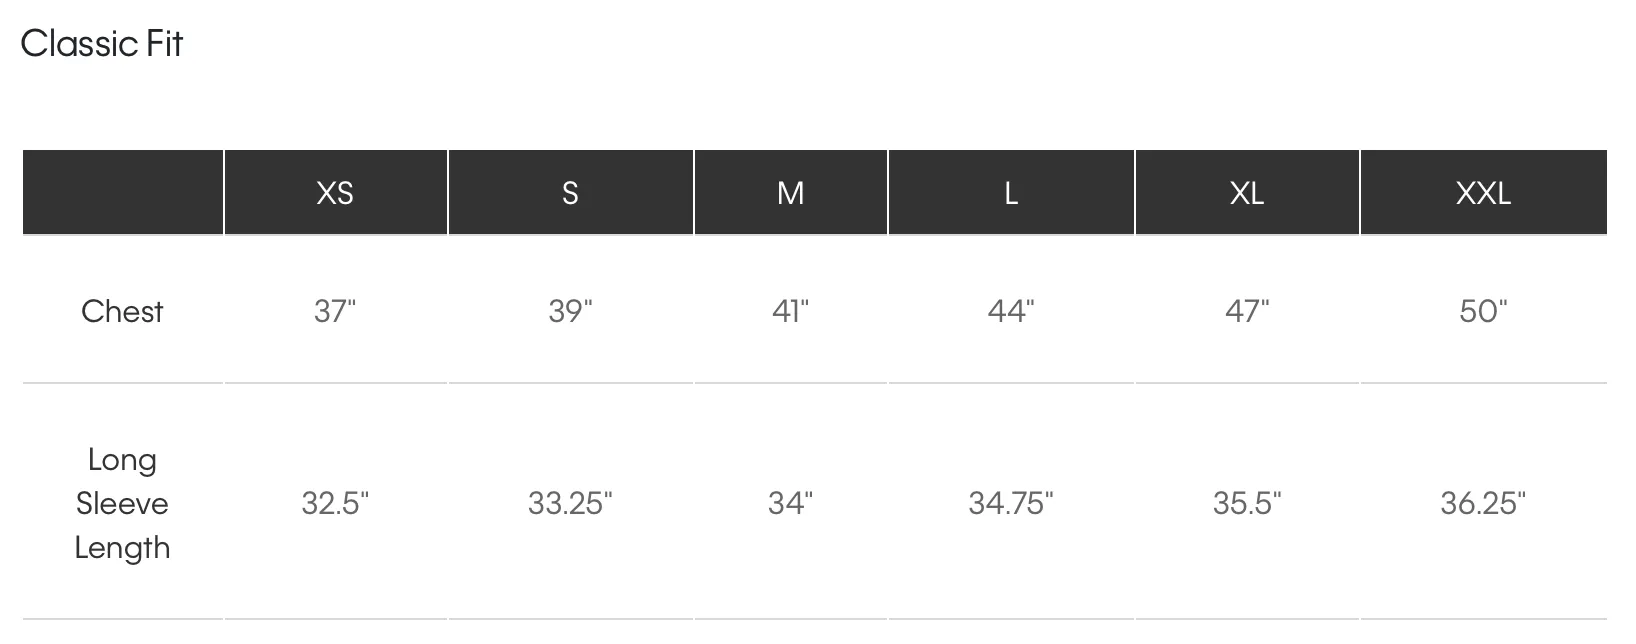Select the S size column header
Image resolution: width=1636 pixels, height=644 pixels.
(x=570, y=192)
